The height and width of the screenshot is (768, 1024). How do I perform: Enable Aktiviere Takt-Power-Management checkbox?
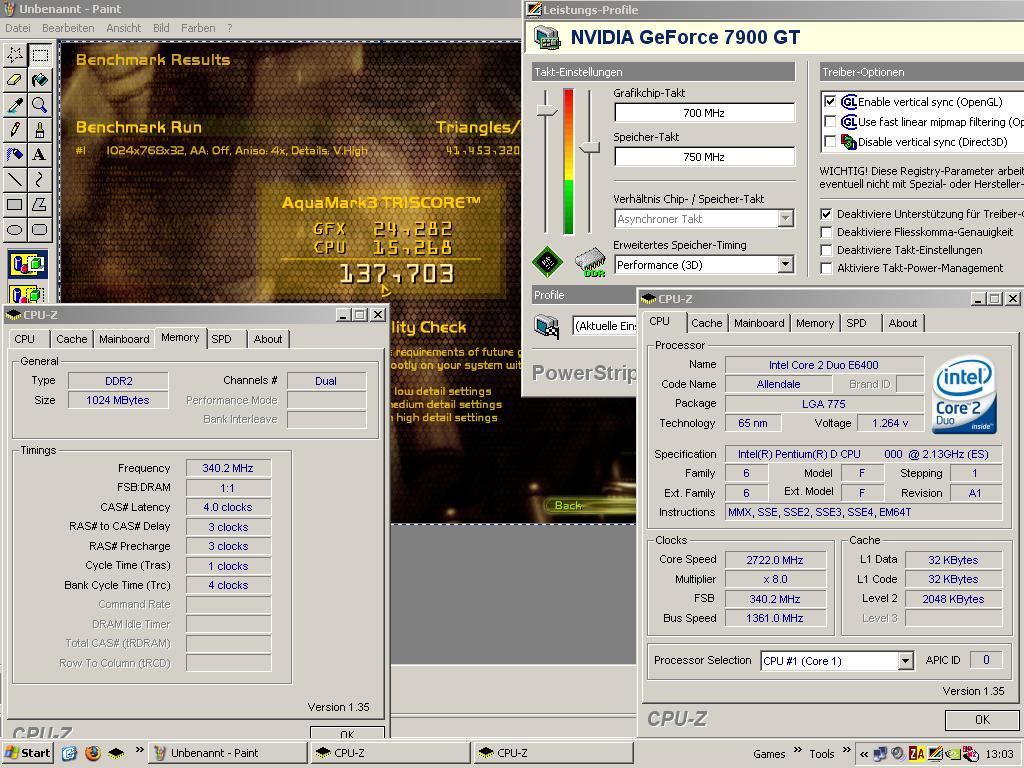(x=827, y=268)
